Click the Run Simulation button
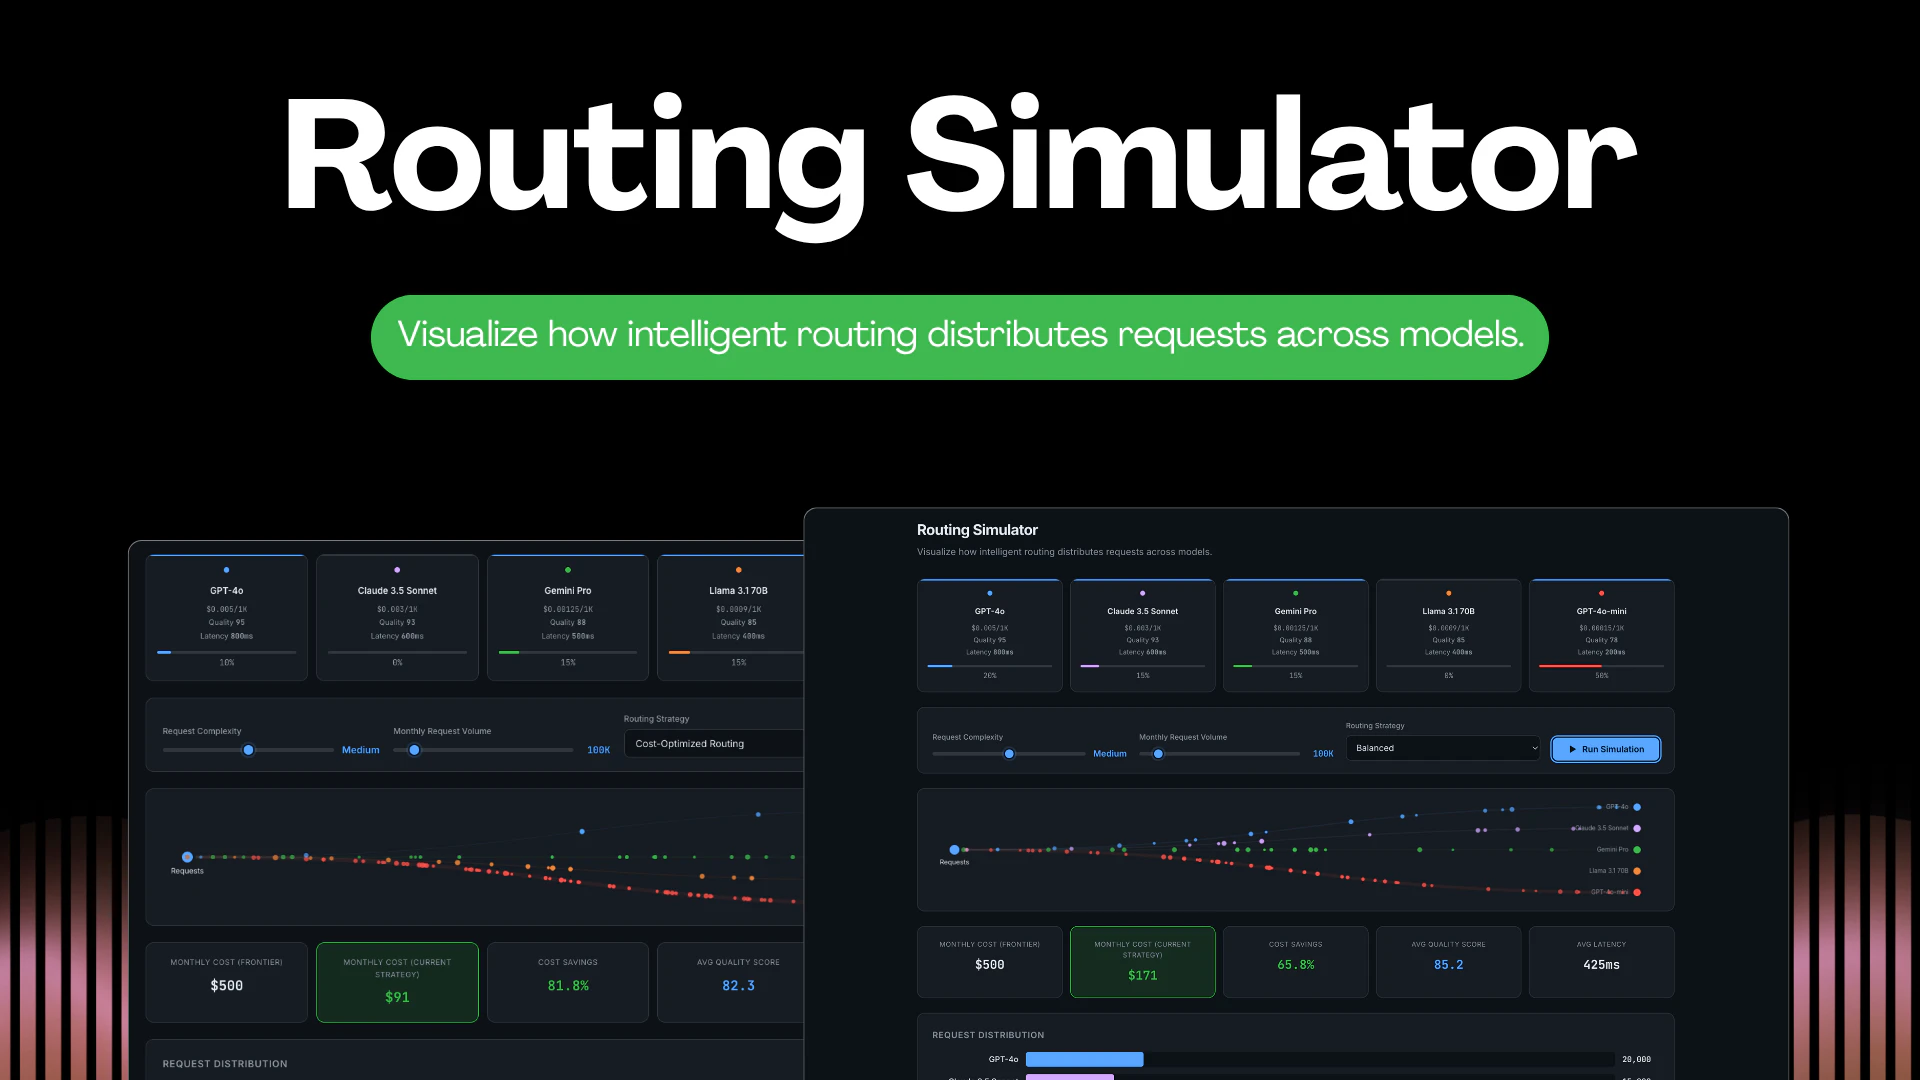This screenshot has width=1920, height=1080. [x=1605, y=749]
